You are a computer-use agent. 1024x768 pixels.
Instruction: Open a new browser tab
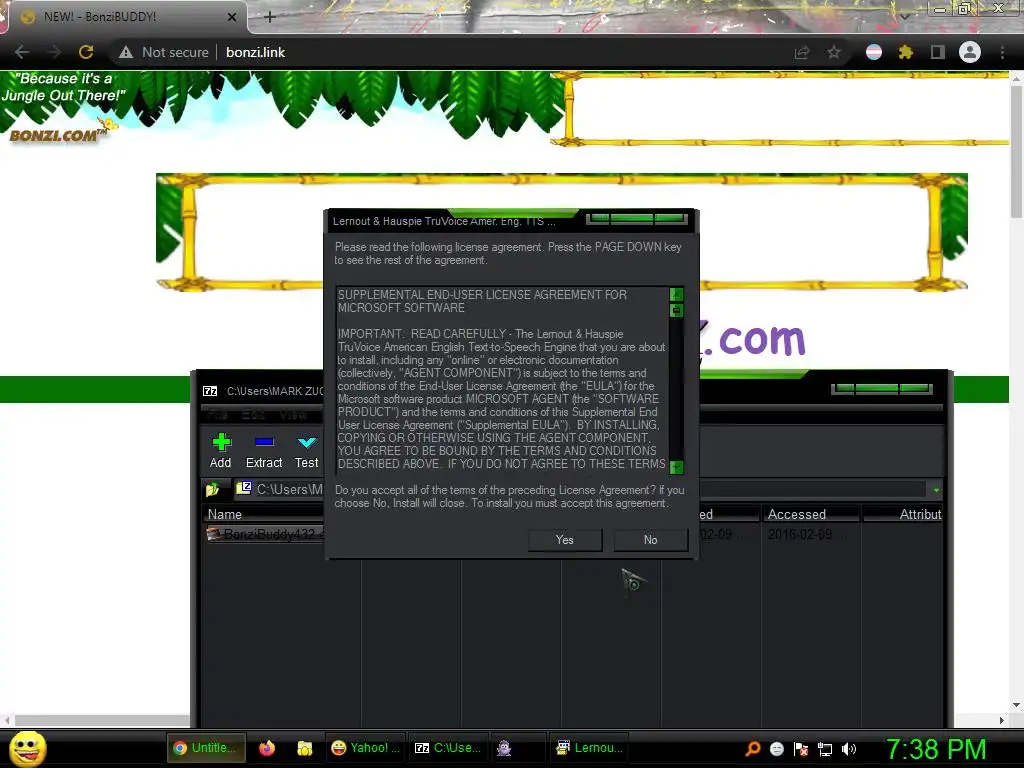pos(270,17)
